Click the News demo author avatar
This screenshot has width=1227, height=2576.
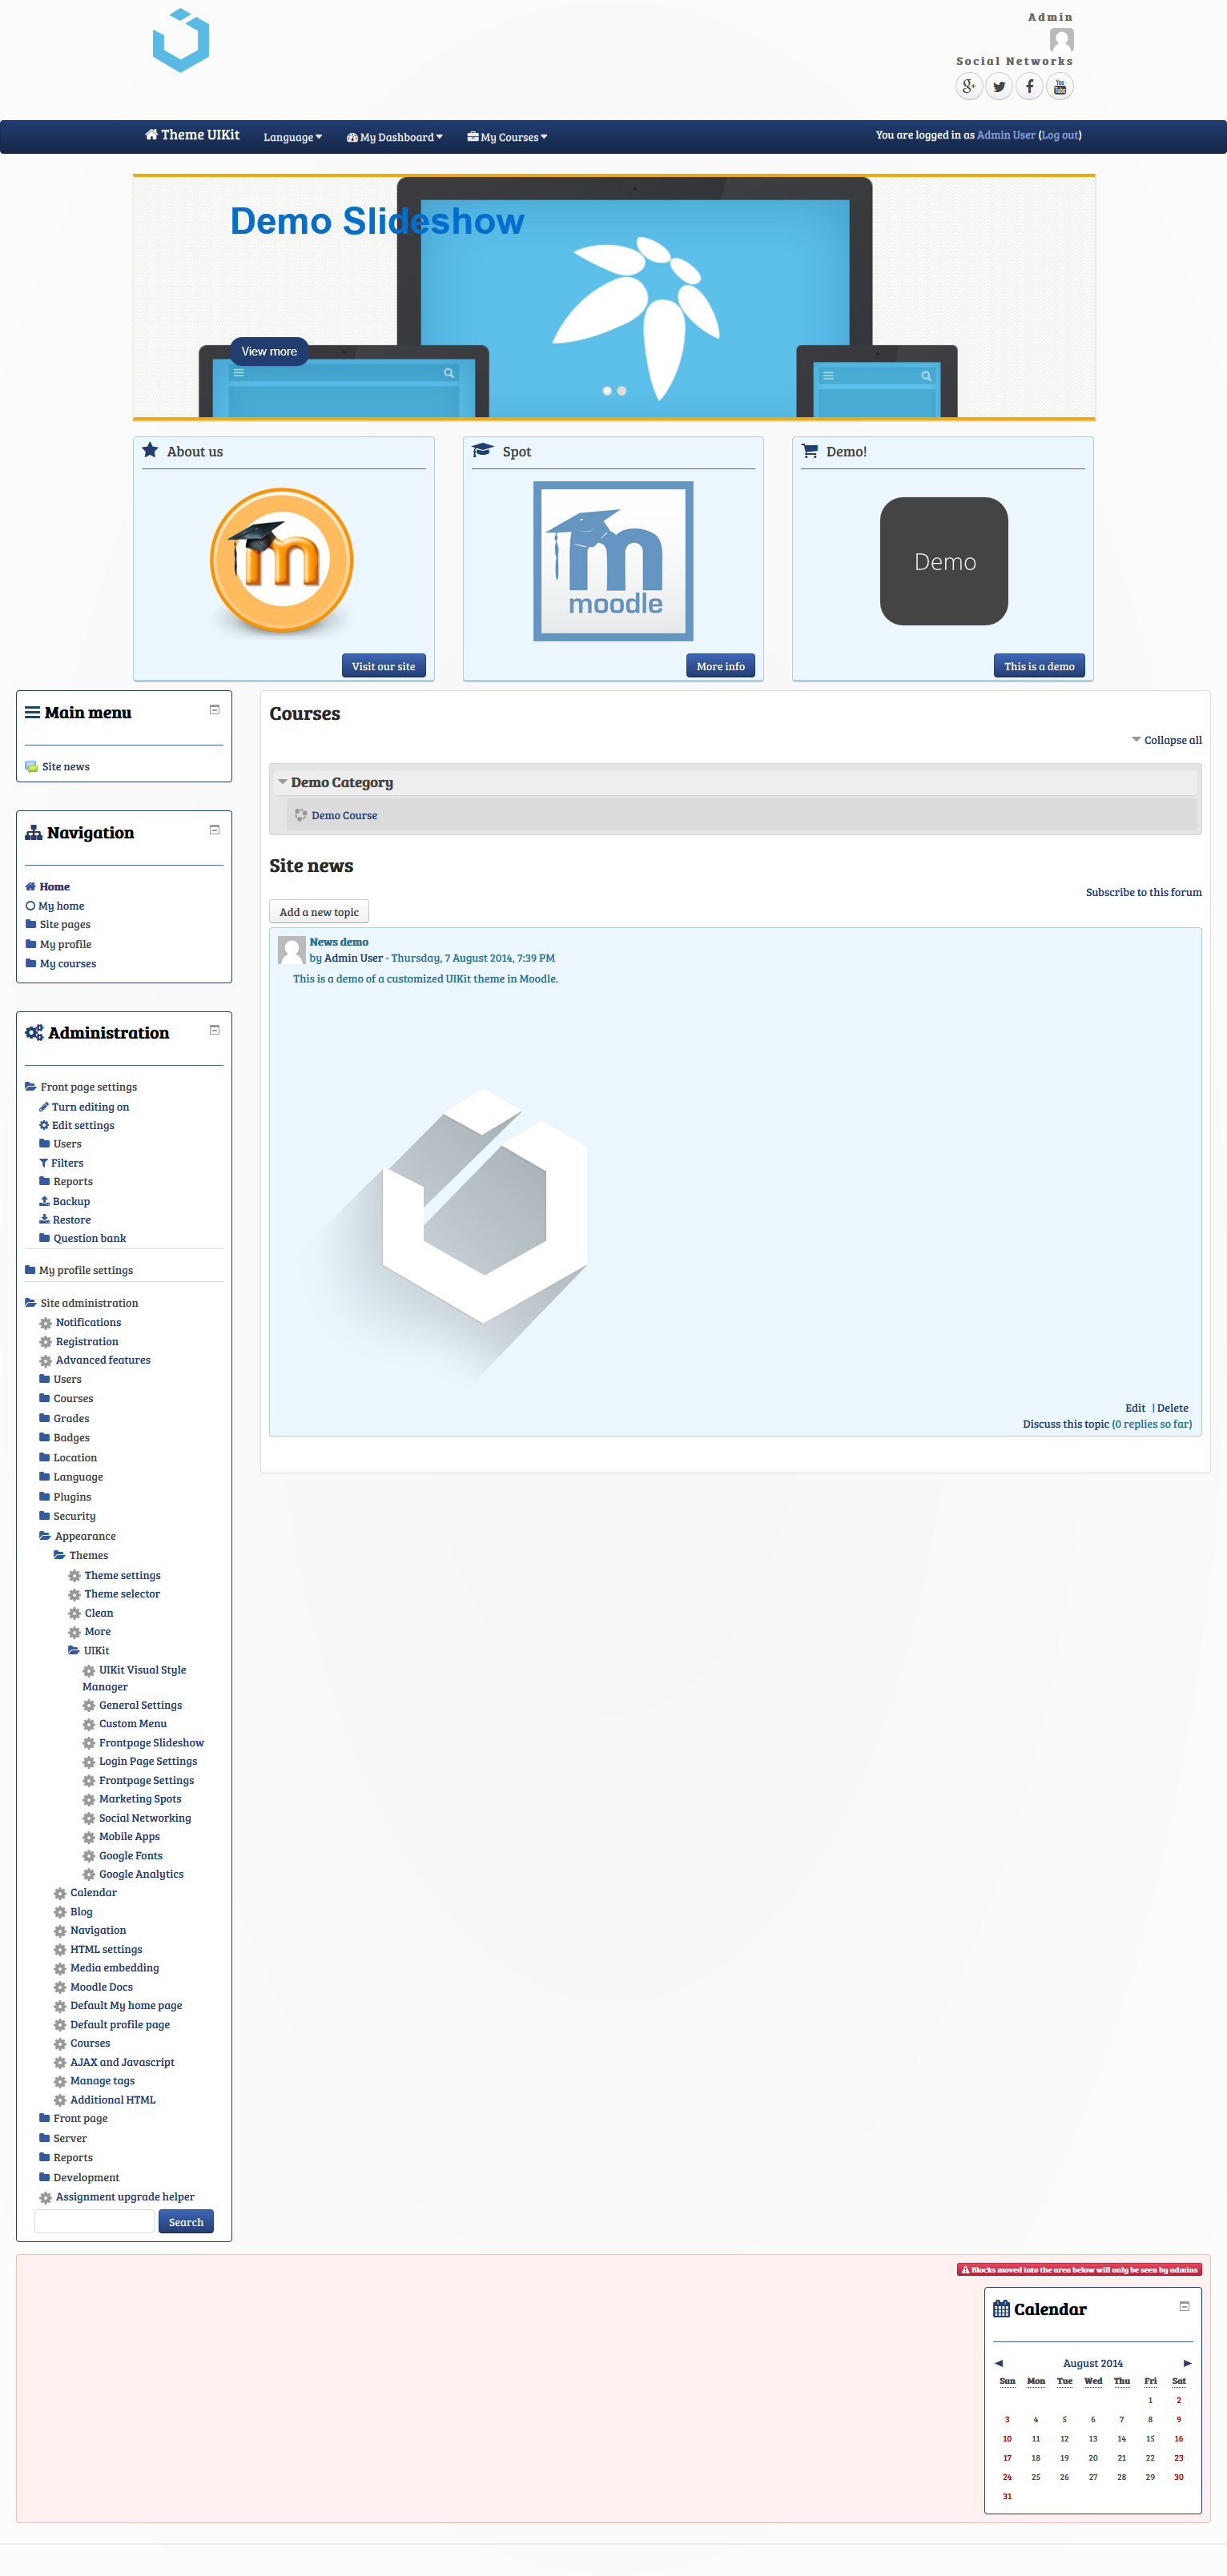291,950
